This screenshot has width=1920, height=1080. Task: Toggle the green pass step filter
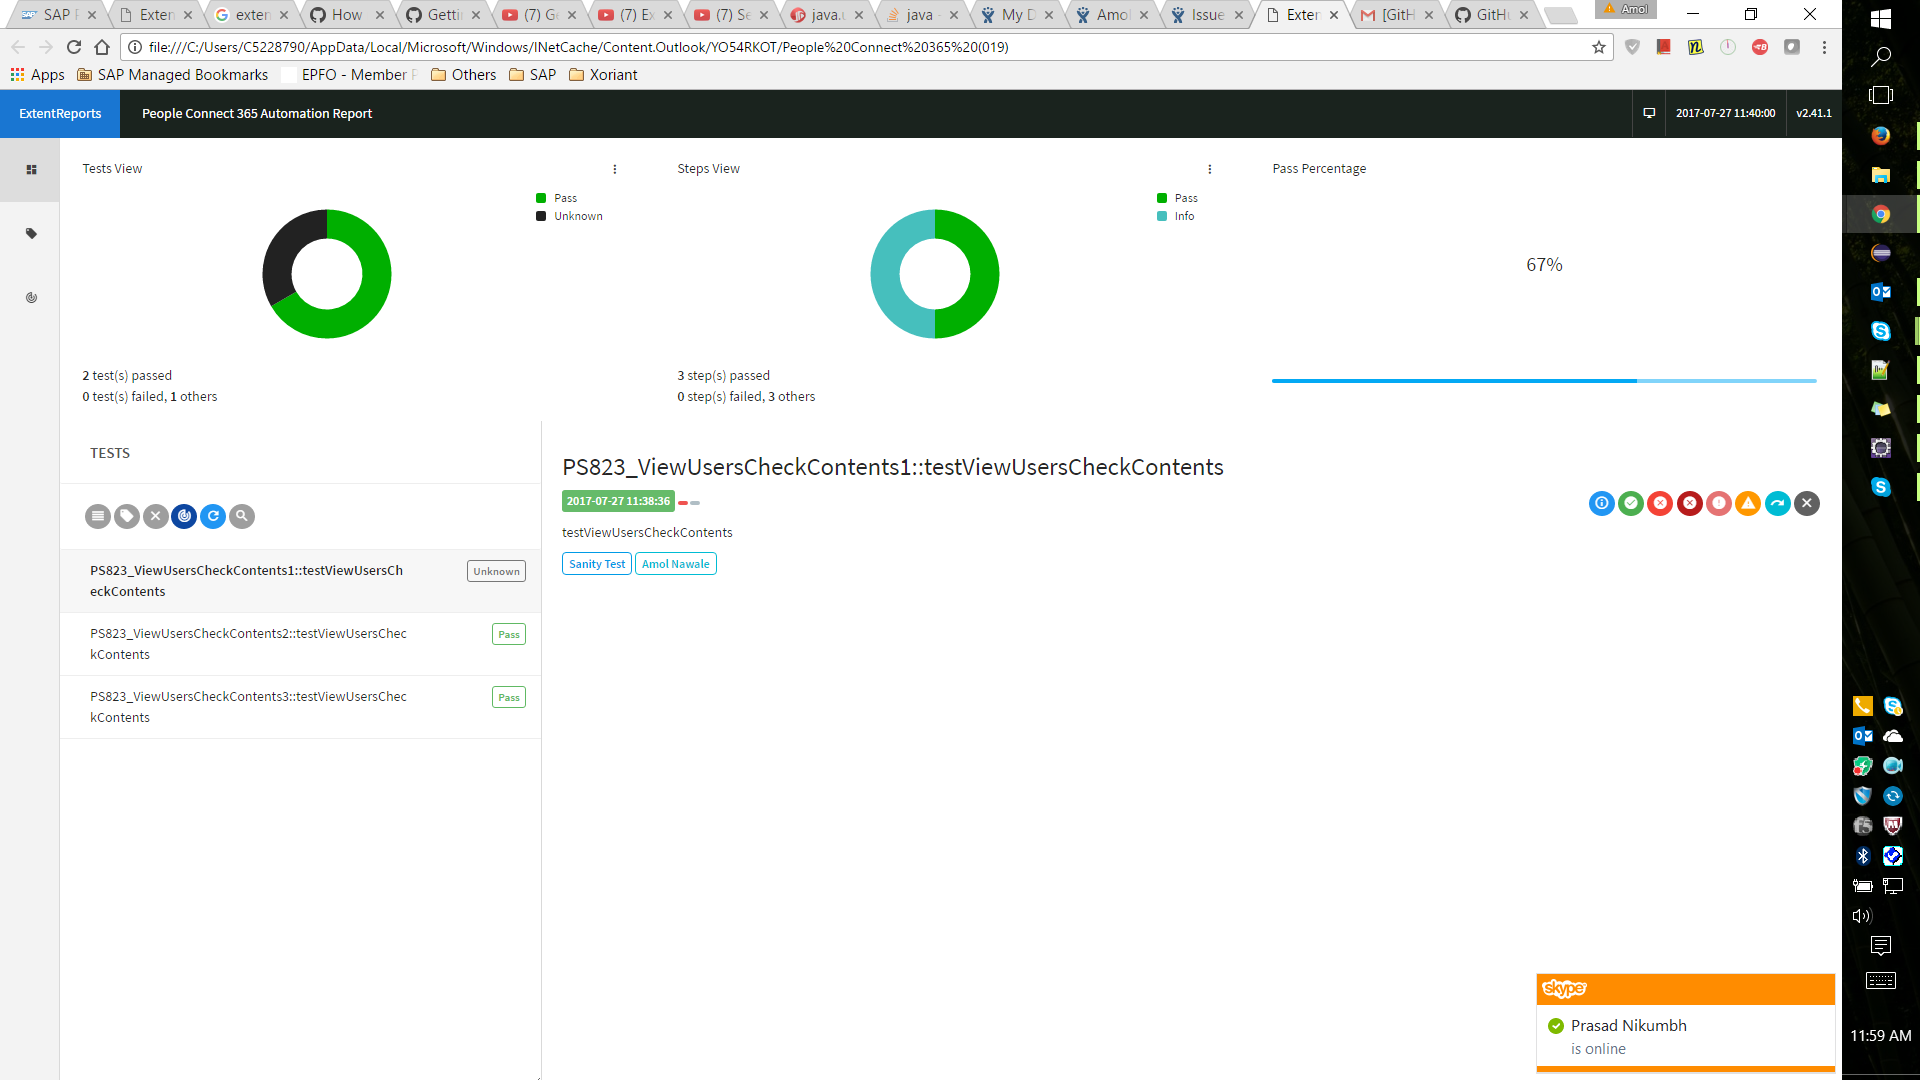(x=1631, y=503)
